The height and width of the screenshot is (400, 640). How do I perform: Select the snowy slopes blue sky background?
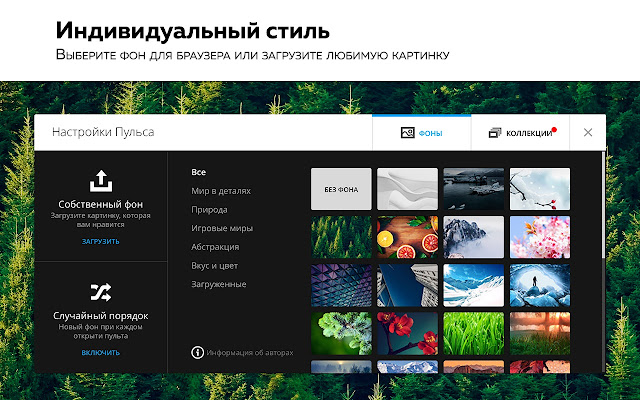(473, 285)
